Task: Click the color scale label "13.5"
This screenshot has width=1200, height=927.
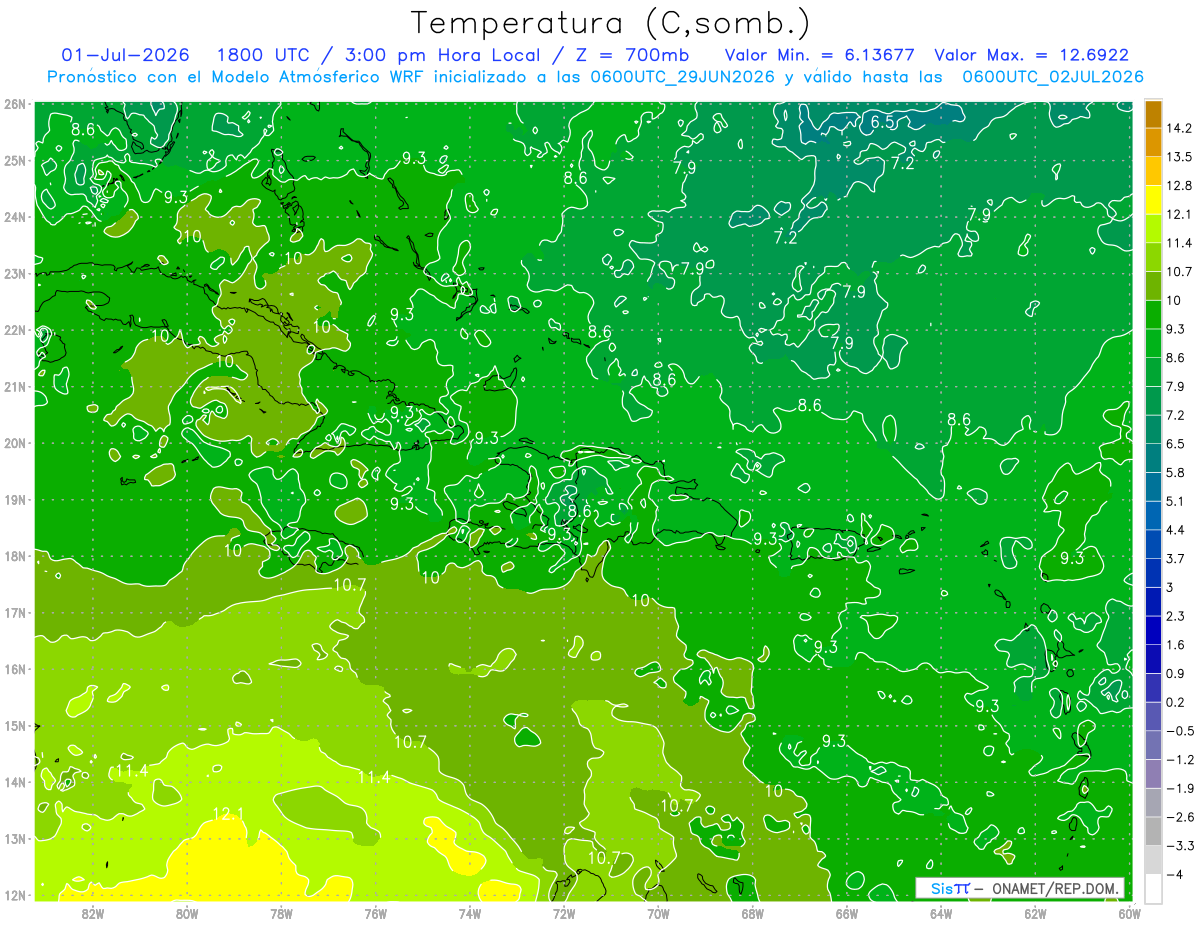Action: (1178, 157)
